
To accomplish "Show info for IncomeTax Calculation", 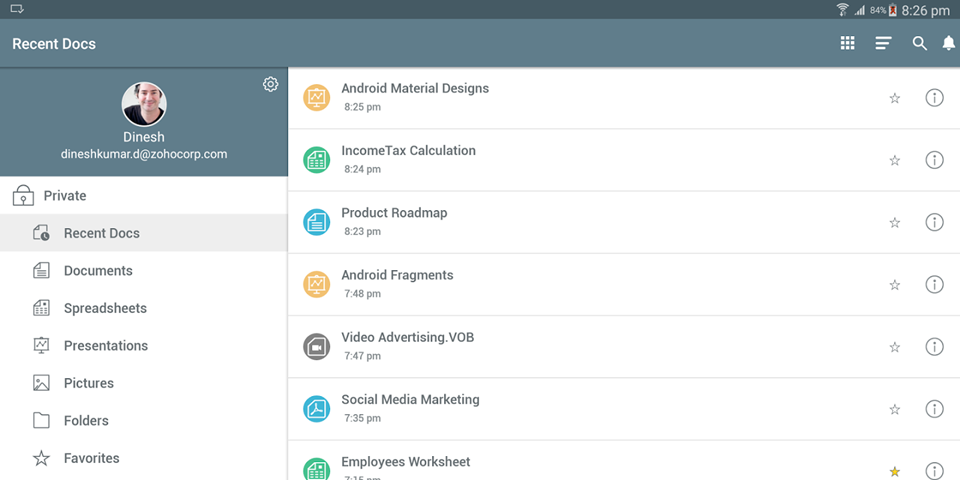I will coord(934,160).
